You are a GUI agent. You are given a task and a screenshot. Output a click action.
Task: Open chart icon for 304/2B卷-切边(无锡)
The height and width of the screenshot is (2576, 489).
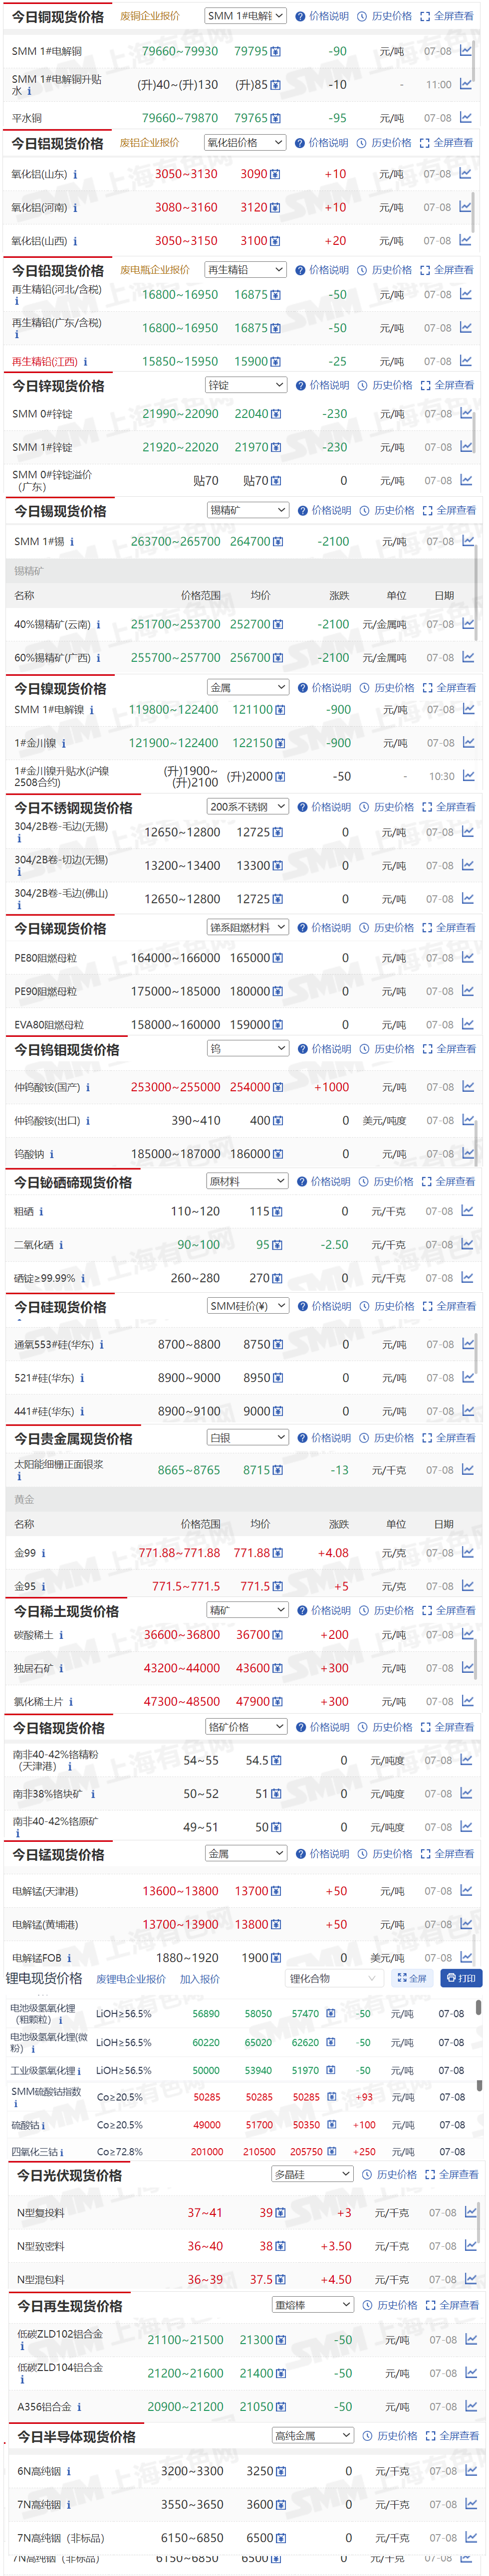(468, 865)
